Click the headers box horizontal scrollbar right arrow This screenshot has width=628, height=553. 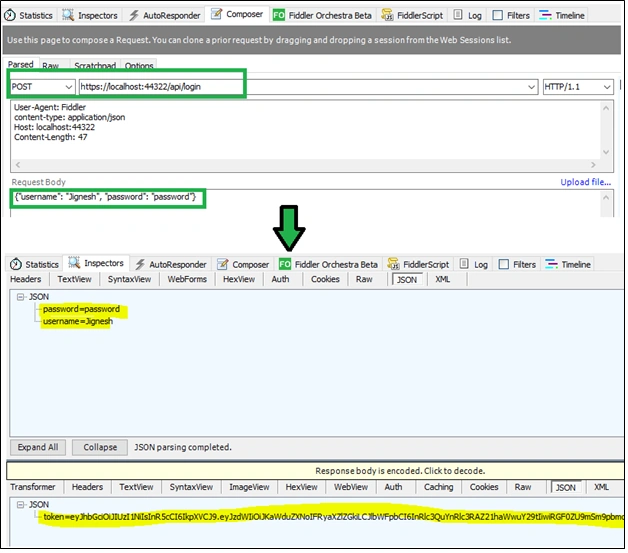click(593, 165)
